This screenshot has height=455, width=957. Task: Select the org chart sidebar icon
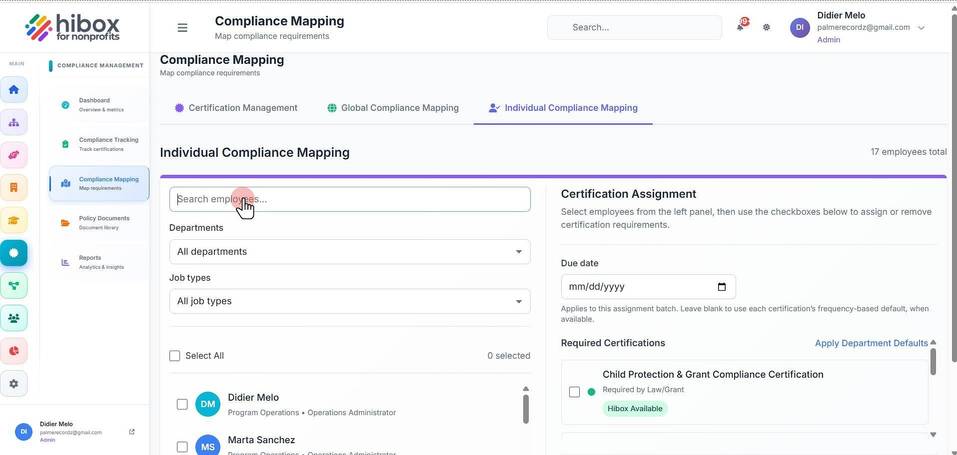[14, 122]
